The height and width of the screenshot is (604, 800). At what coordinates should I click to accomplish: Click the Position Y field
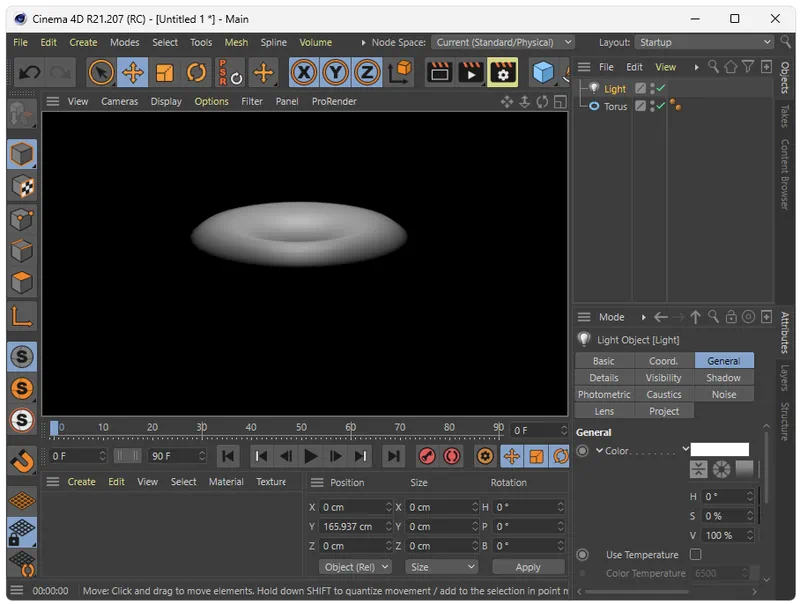pyautogui.click(x=356, y=526)
